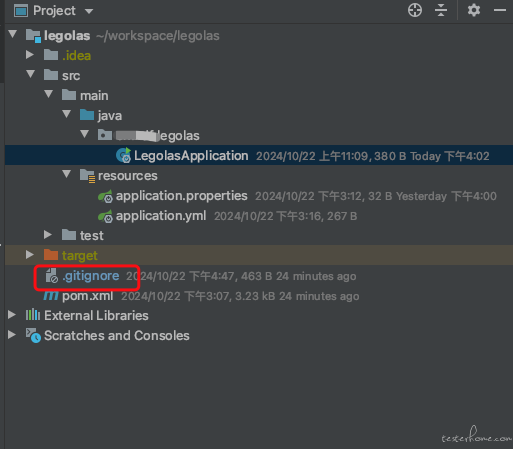Click the Collapse All icon in the header

pos(441,10)
